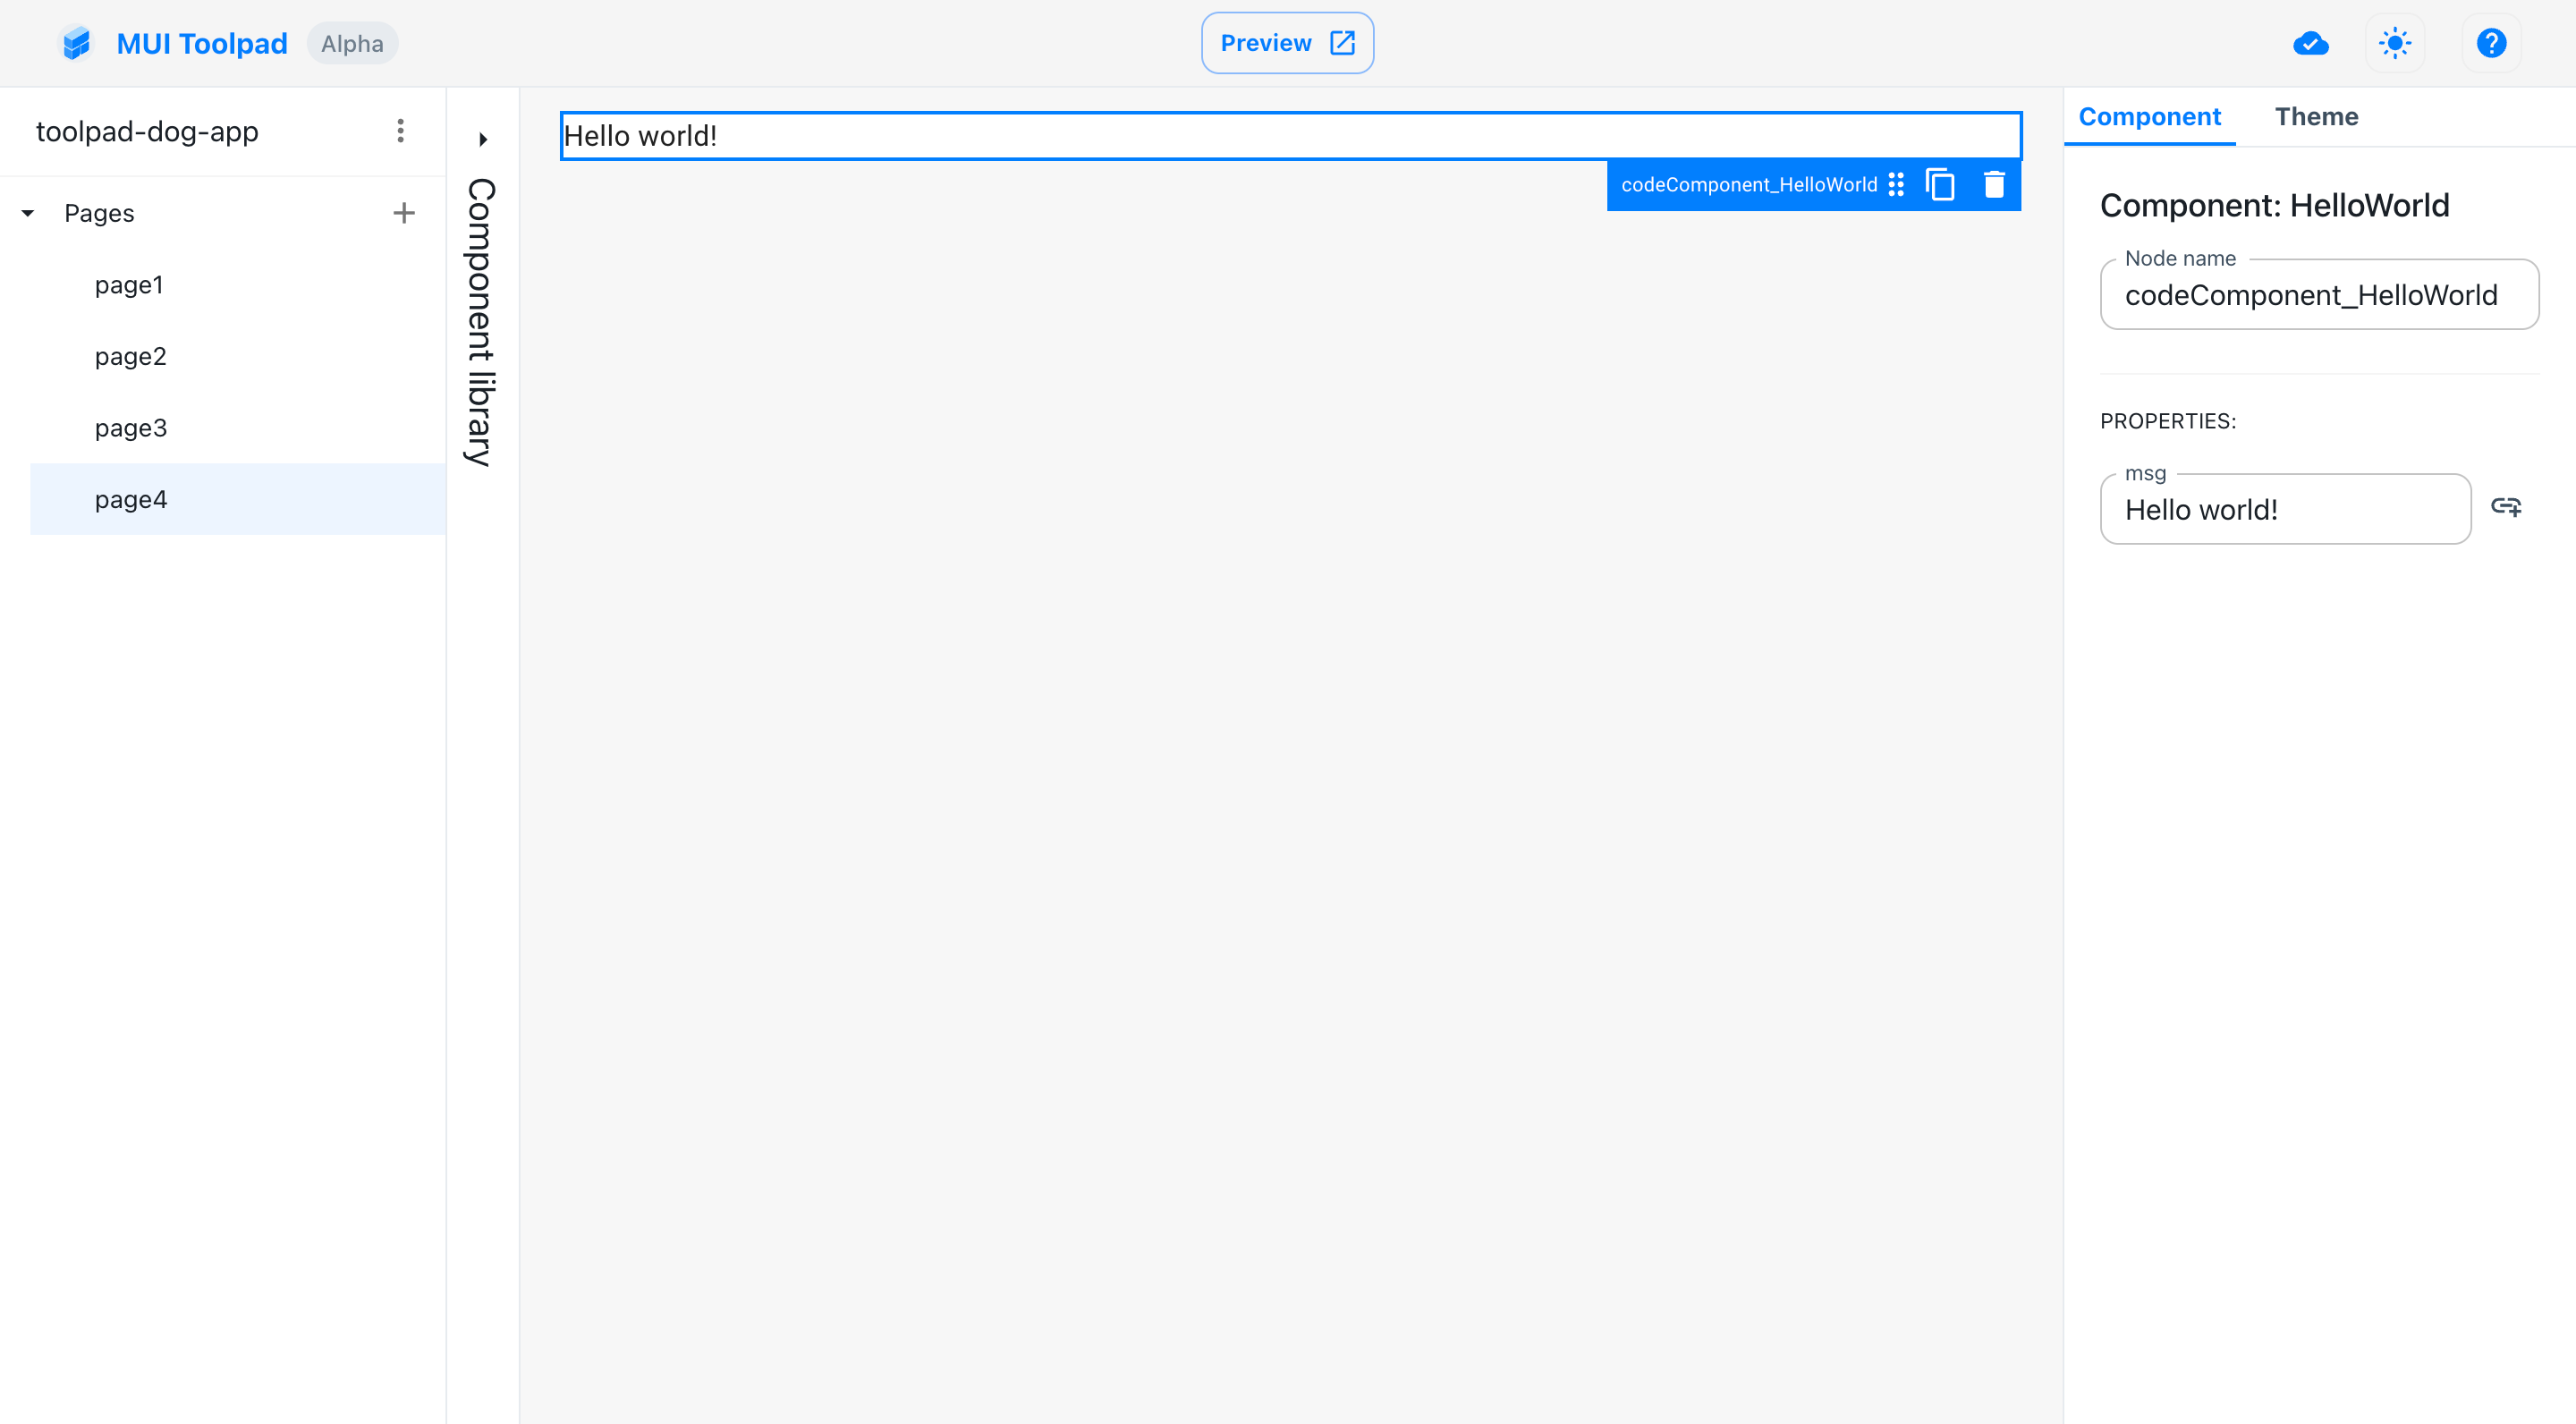The height and width of the screenshot is (1424, 2576).
Task: Duplicate the codeComponent_HelloWorld component
Action: [1940, 185]
